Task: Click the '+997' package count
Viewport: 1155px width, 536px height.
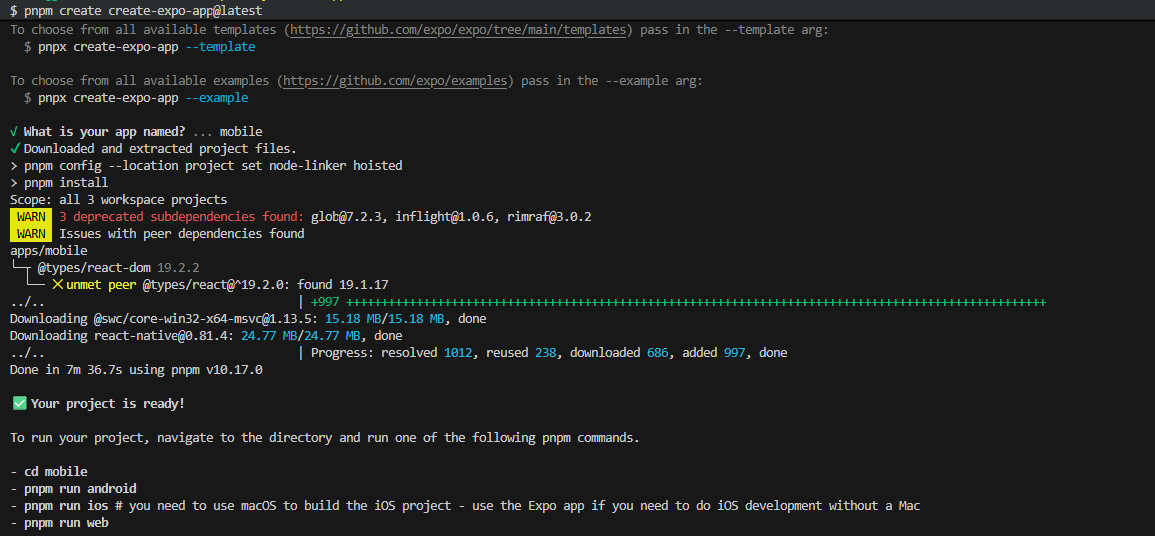Action: coord(326,302)
